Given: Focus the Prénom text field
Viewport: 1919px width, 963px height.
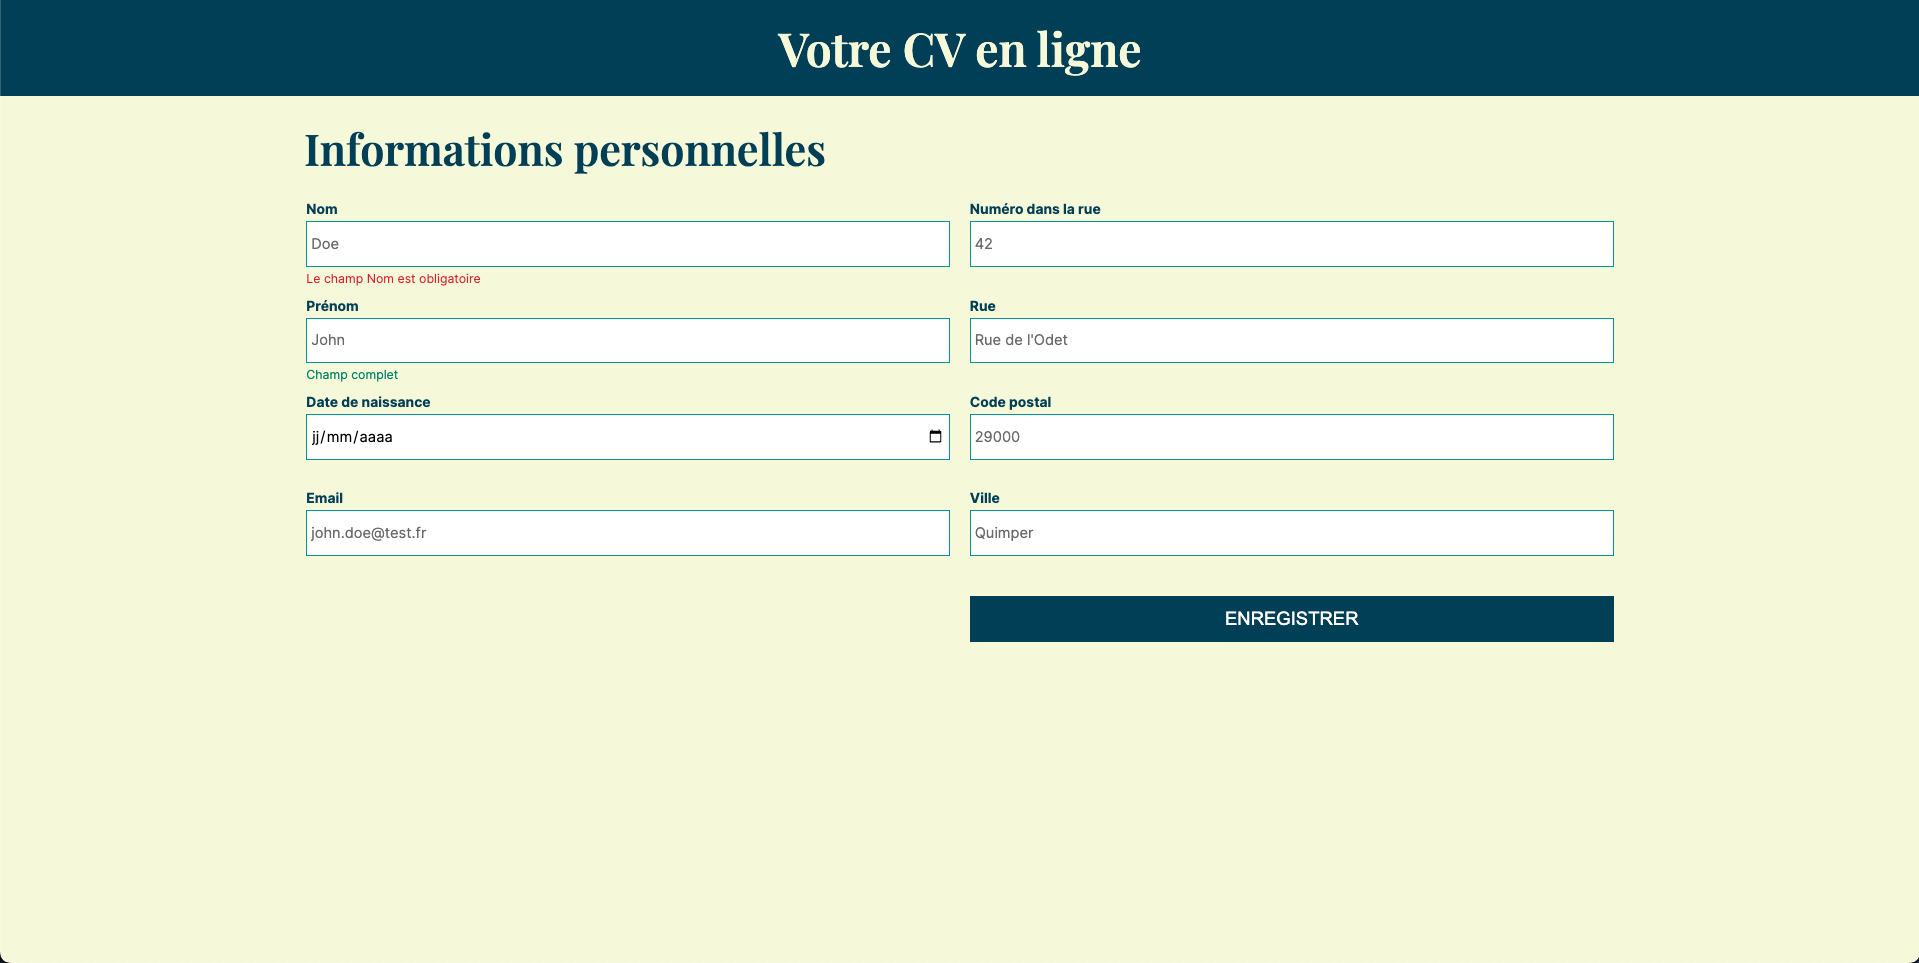Looking at the screenshot, I should point(627,341).
